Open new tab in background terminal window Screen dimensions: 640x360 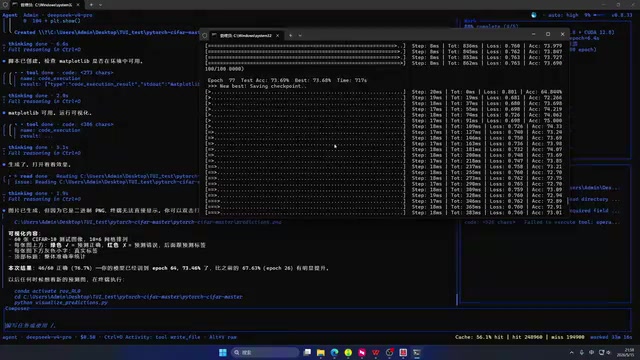tap(91, 5)
